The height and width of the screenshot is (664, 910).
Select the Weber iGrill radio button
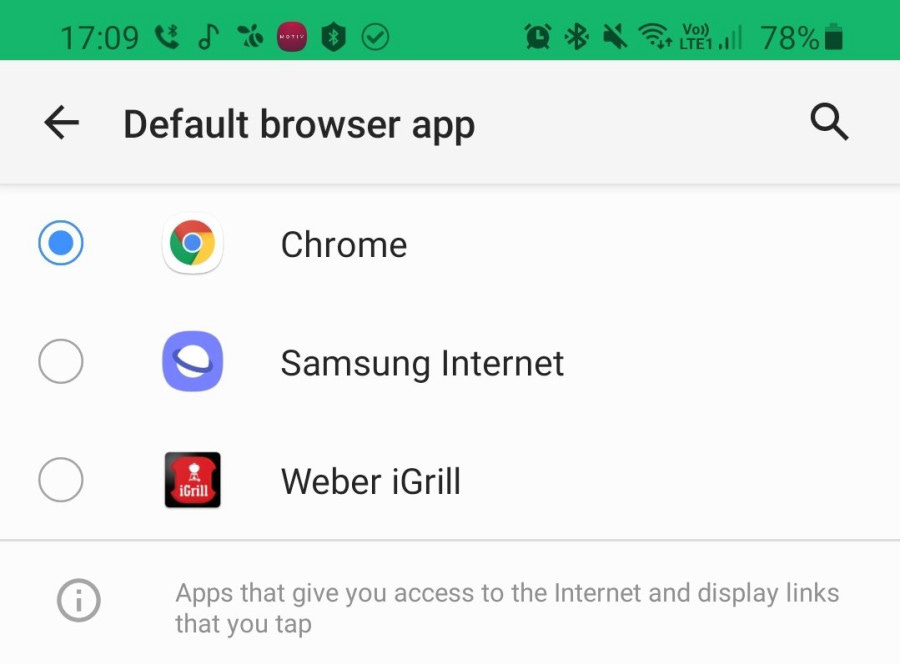point(61,480)
